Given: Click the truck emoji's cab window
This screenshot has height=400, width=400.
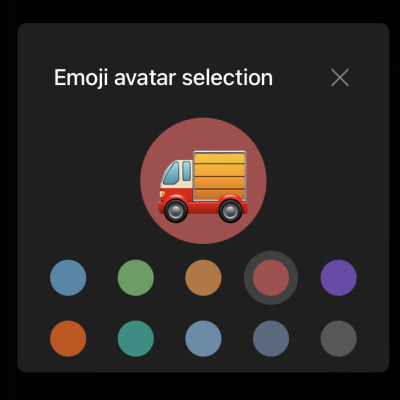Looking at the screenshot, I should tap(172, 173).
